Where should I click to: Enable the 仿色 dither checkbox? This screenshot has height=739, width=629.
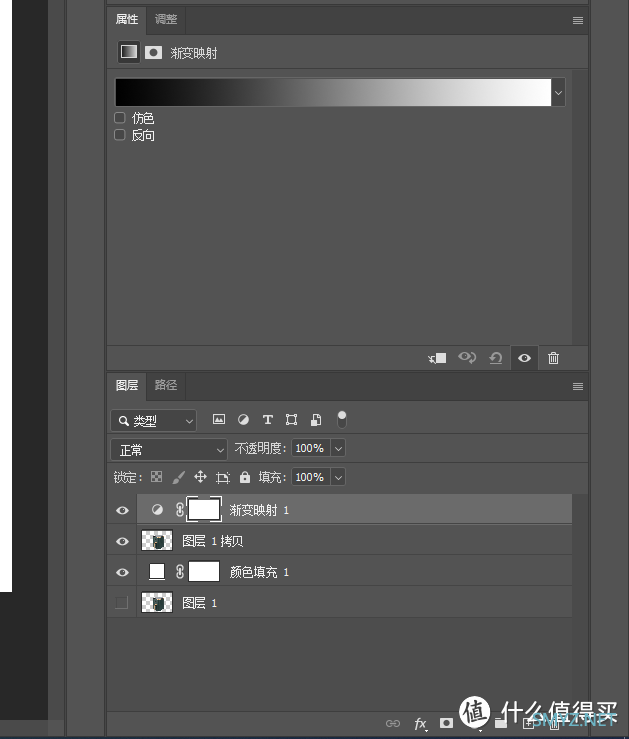pos(120,117)
